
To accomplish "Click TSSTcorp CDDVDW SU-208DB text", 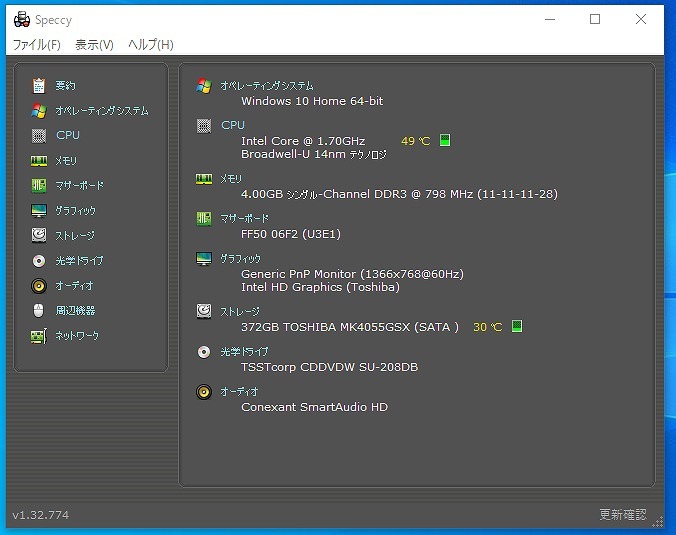I will 329,367.
